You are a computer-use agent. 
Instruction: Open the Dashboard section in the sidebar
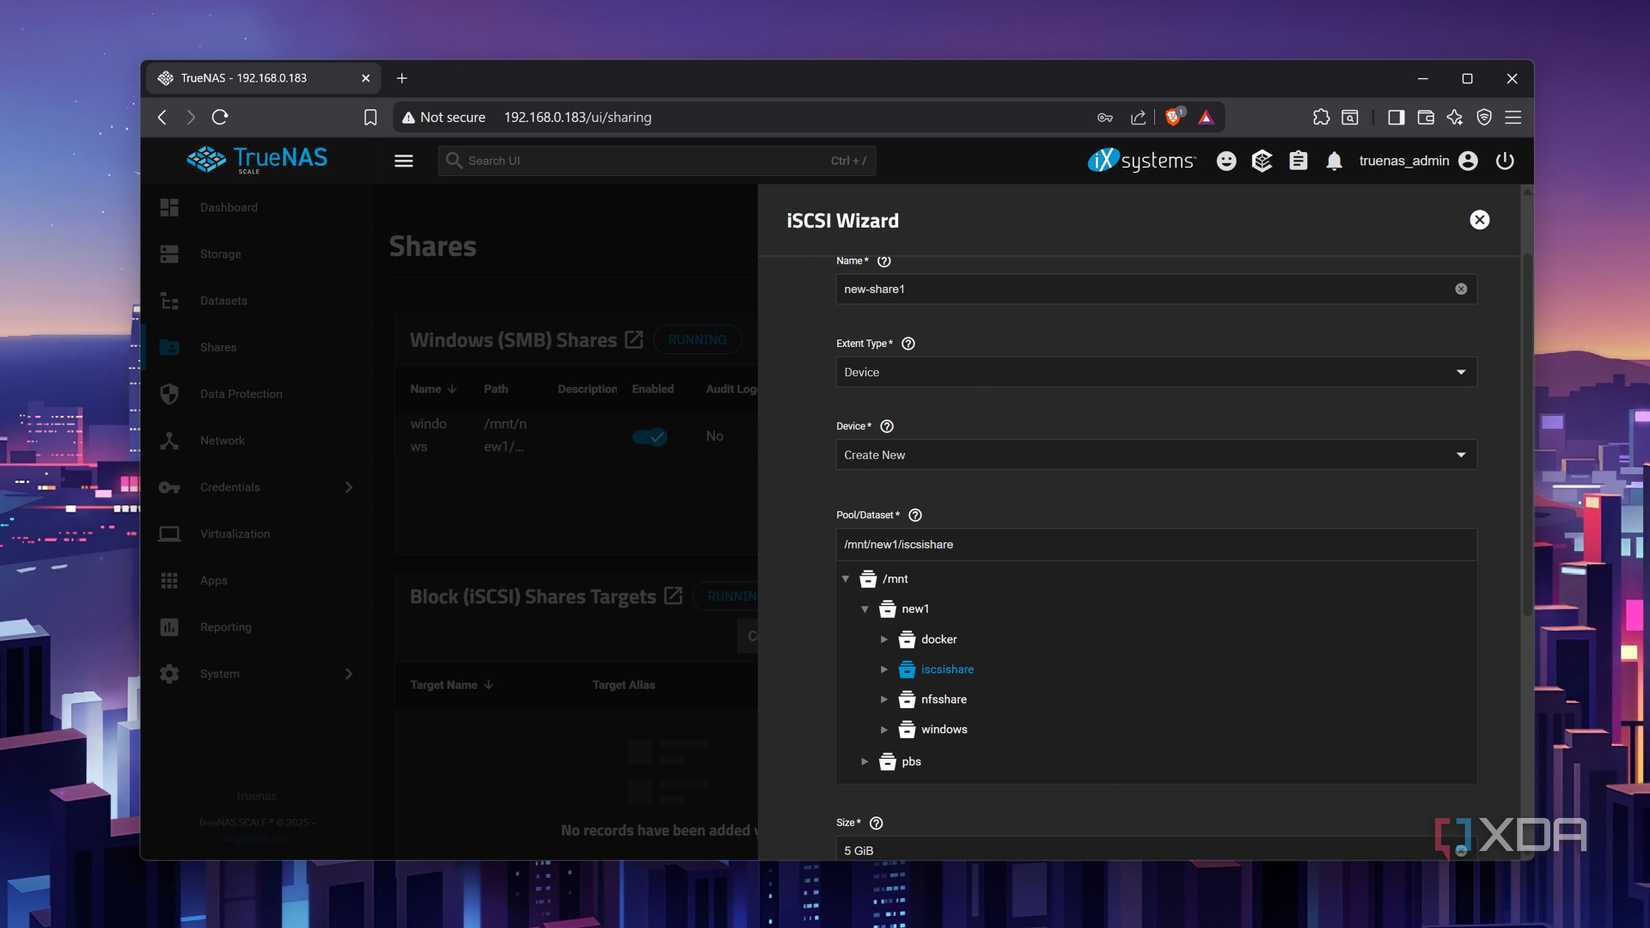(x=228, y=207)
